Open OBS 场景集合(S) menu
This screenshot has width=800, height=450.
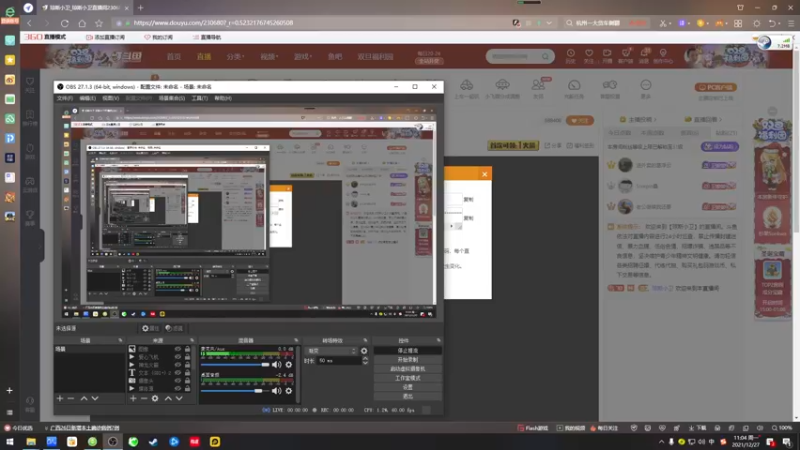point(172,98)
